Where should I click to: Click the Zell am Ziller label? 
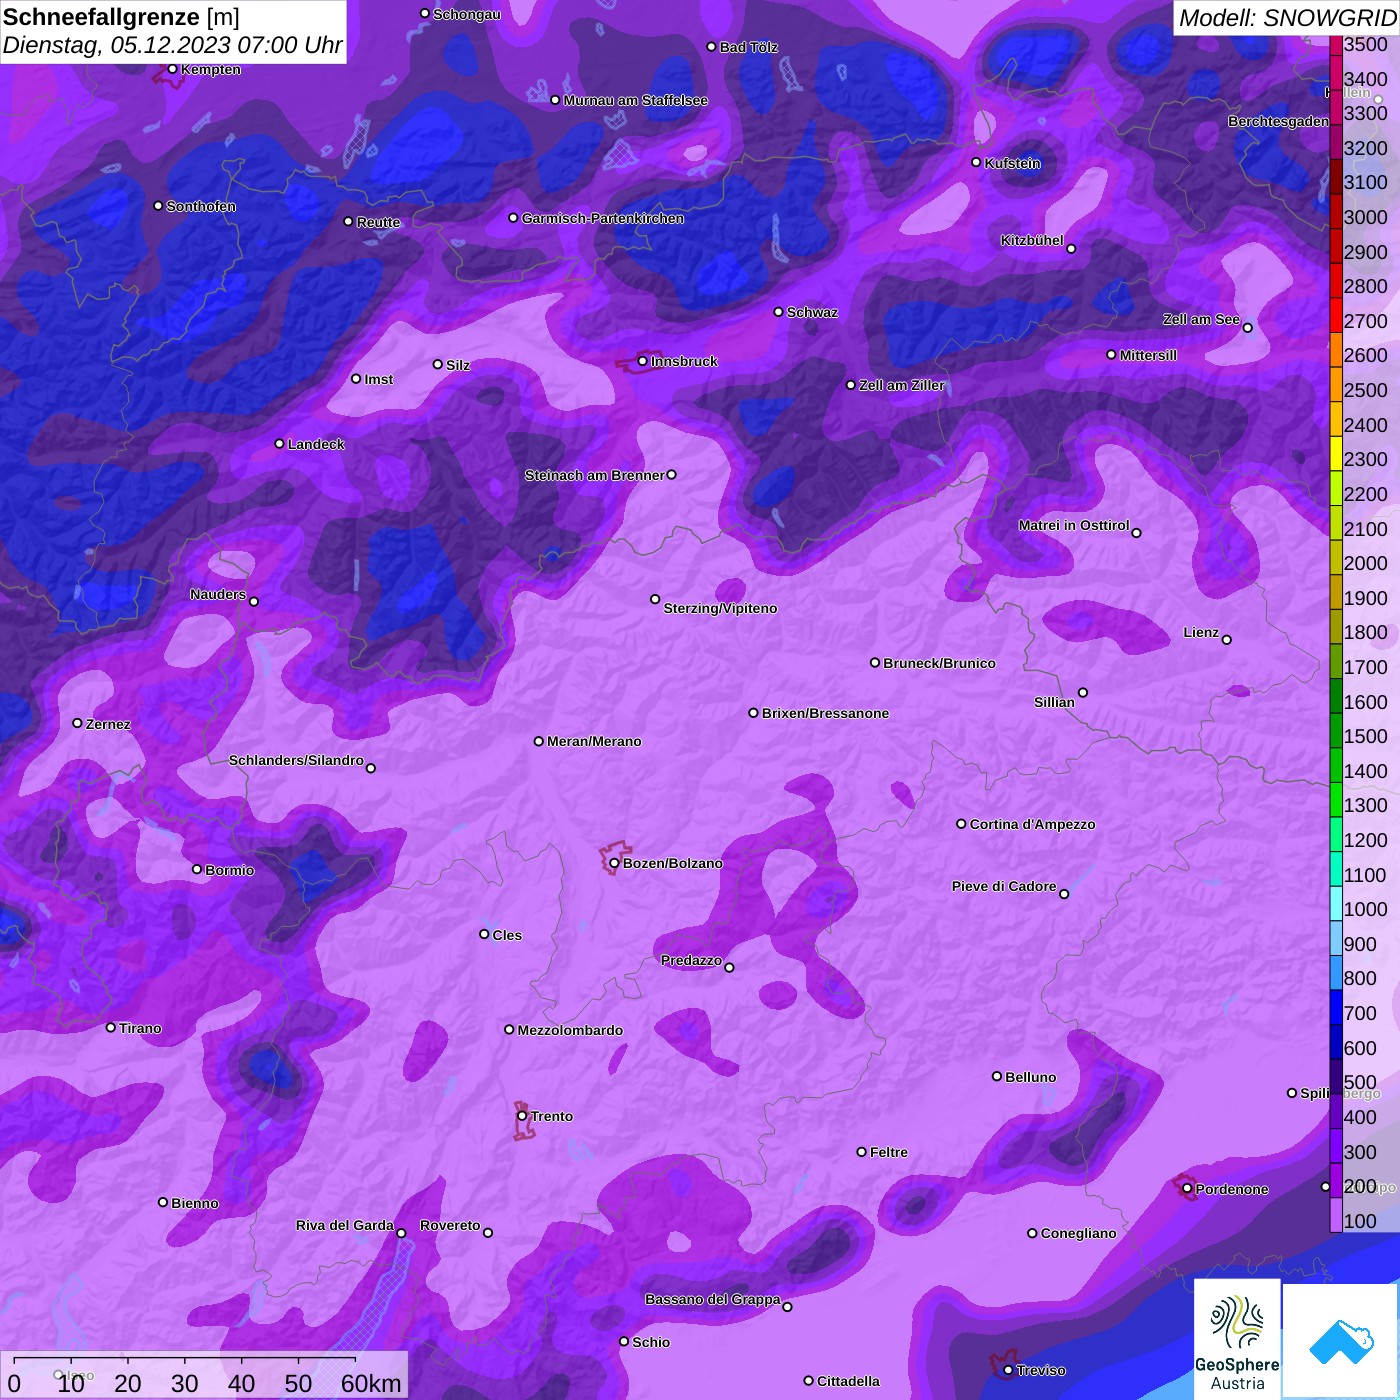[x=901, y=385]
